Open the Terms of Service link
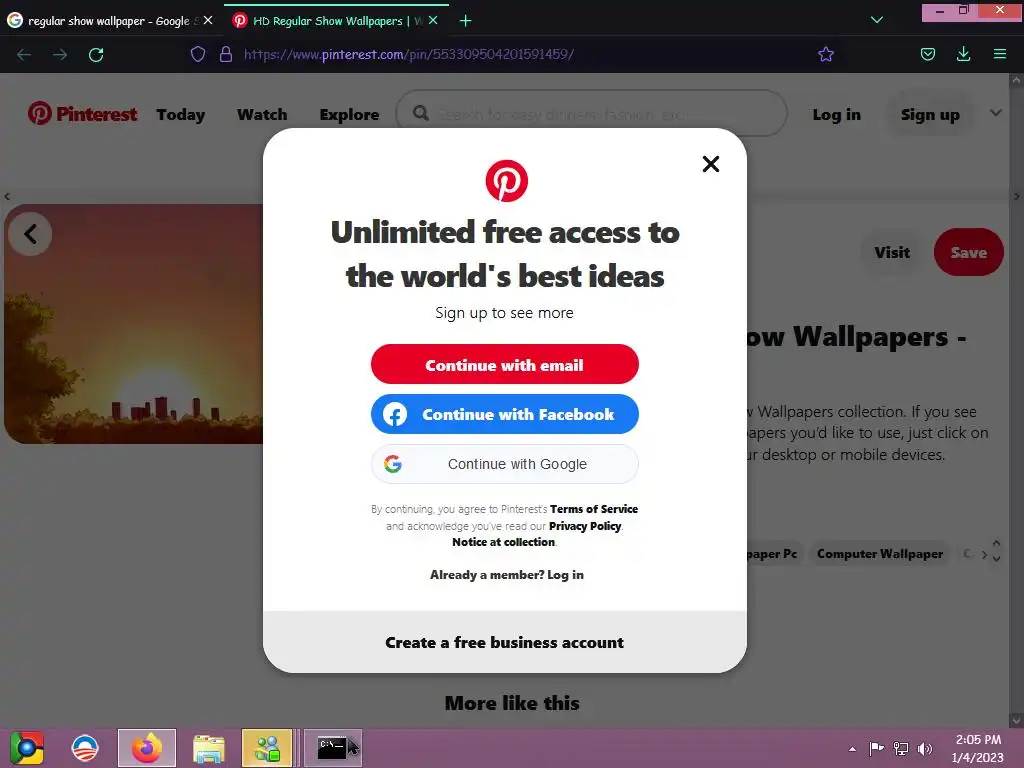 (x=594, y=509)
